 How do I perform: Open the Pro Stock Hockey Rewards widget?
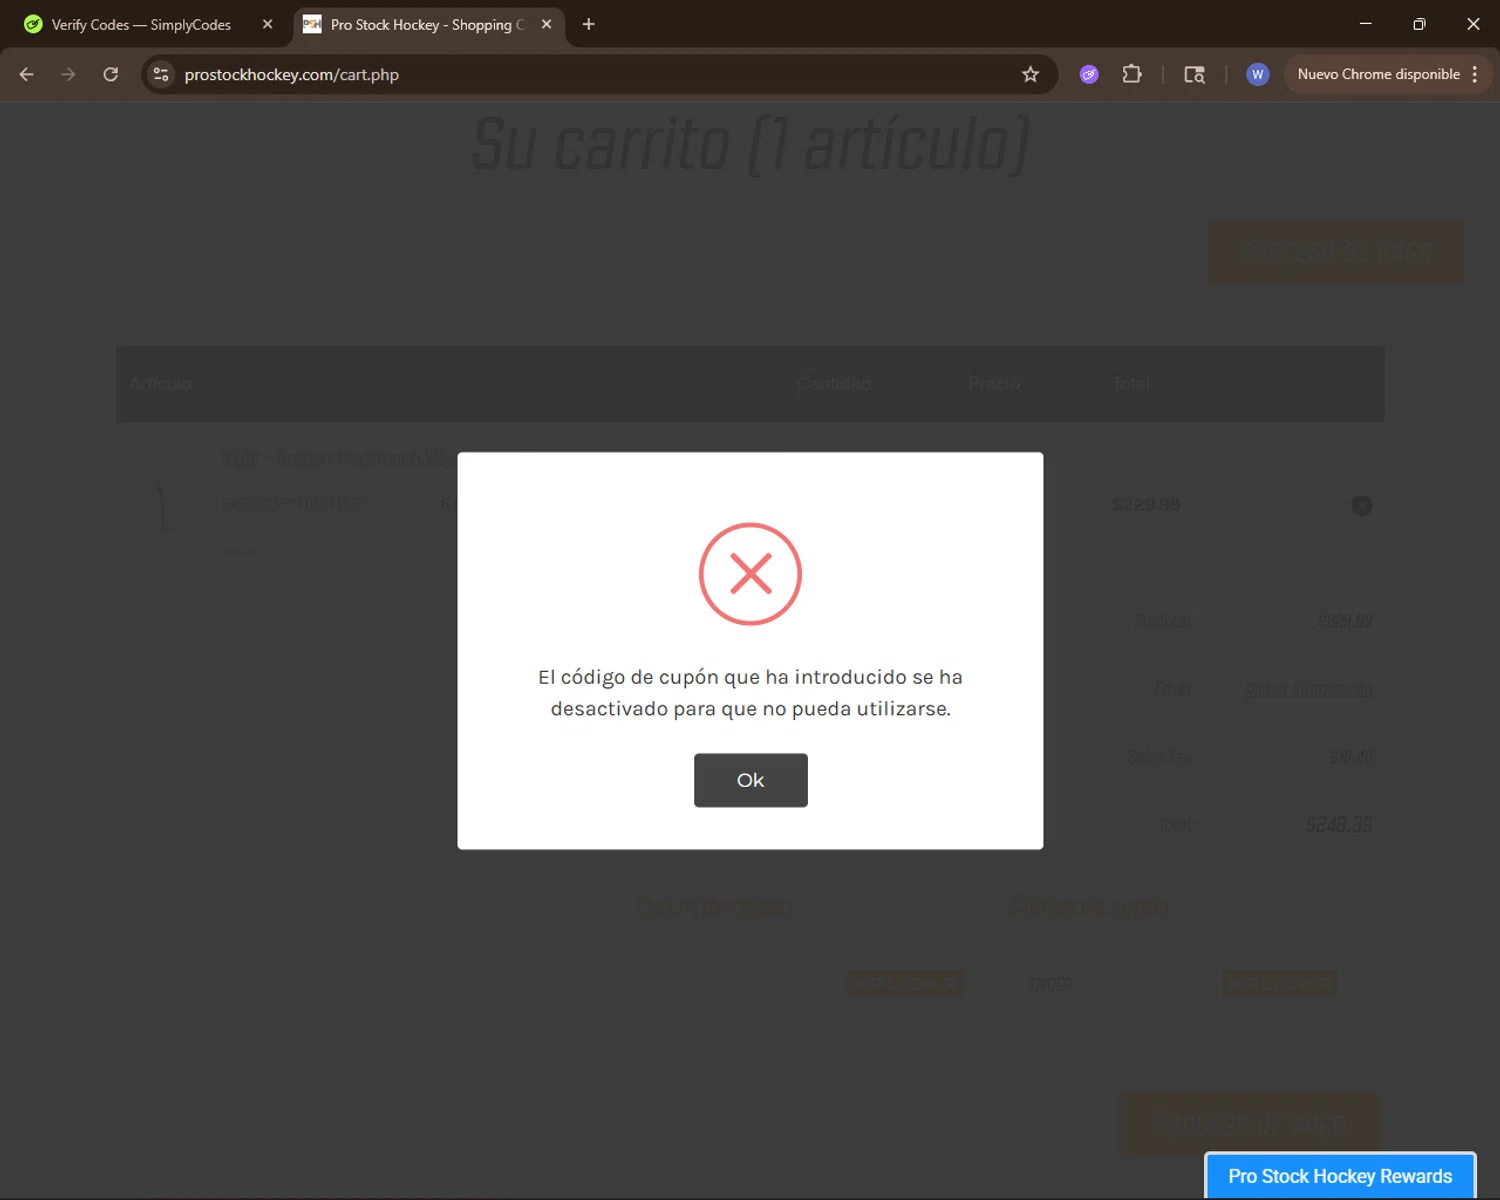(1340, 1176)
